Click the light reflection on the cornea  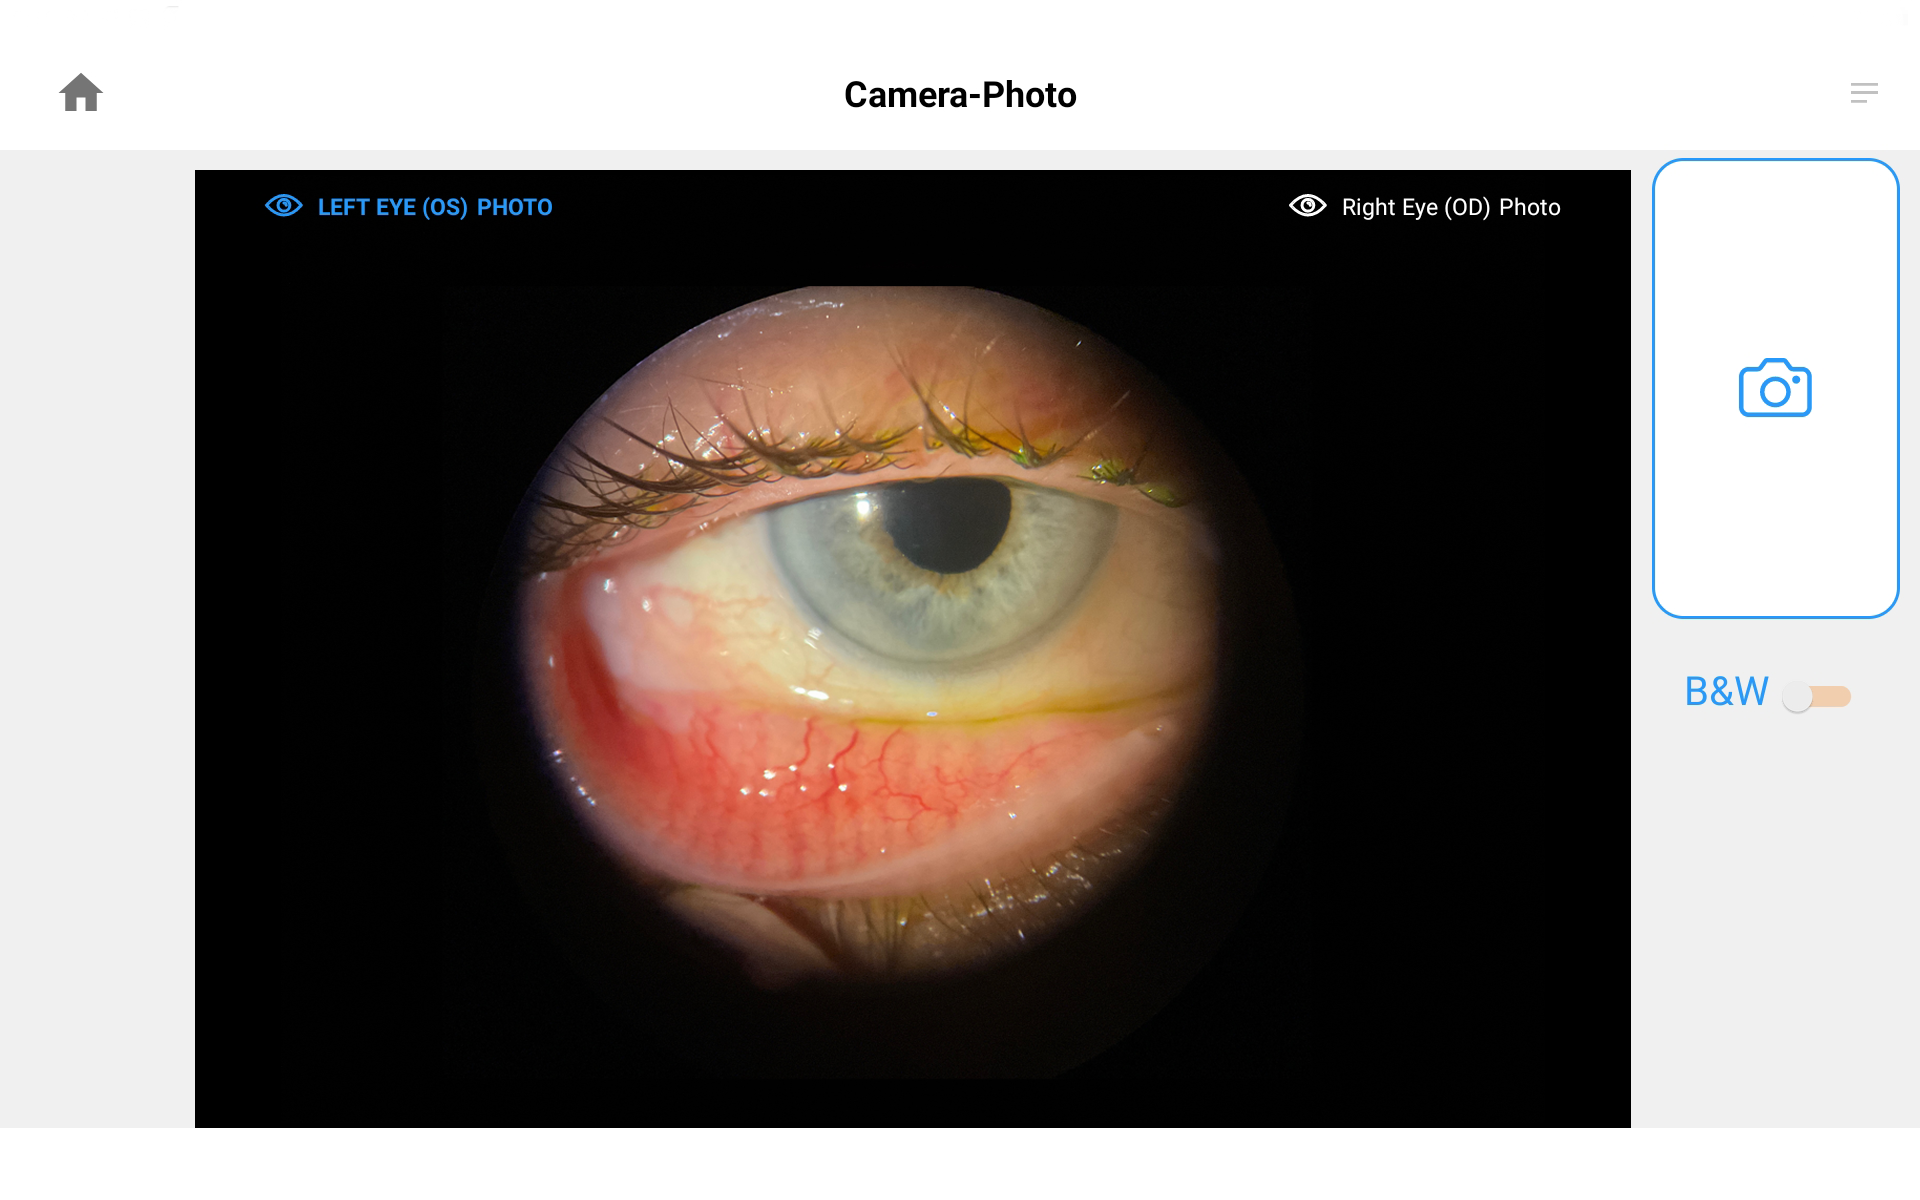863,510
